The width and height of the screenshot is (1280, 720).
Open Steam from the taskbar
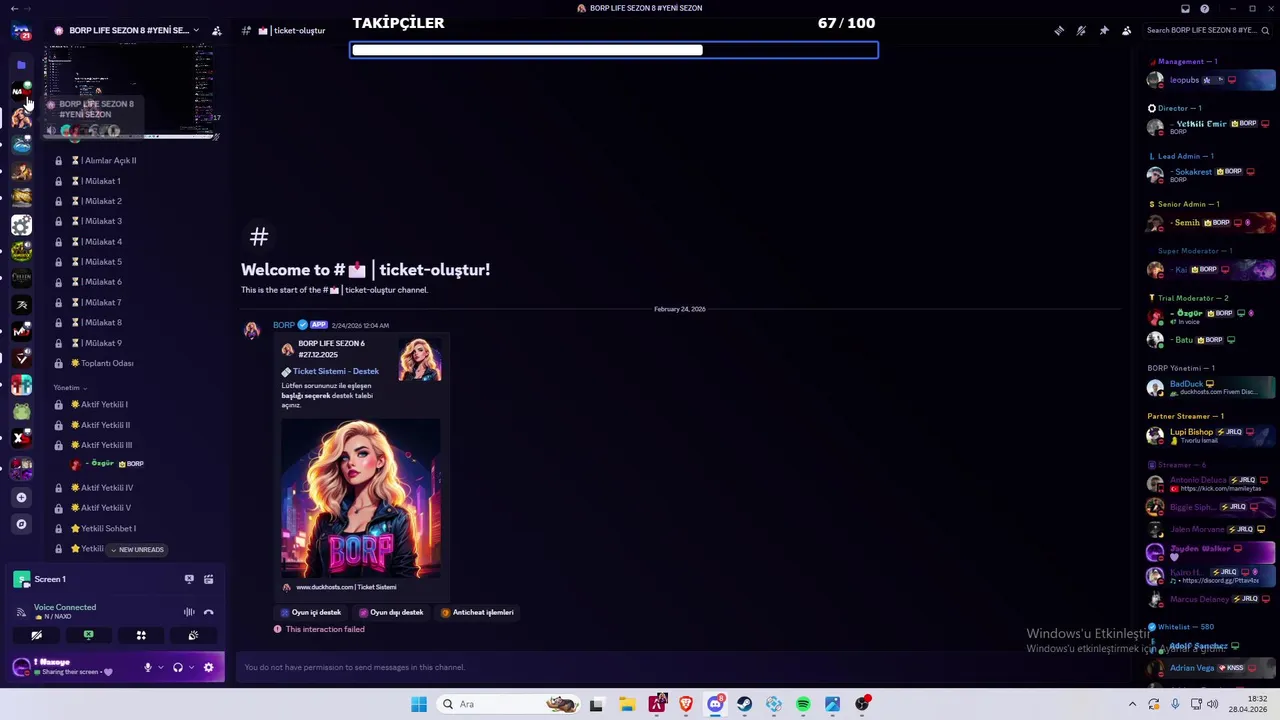coord(744,704)
